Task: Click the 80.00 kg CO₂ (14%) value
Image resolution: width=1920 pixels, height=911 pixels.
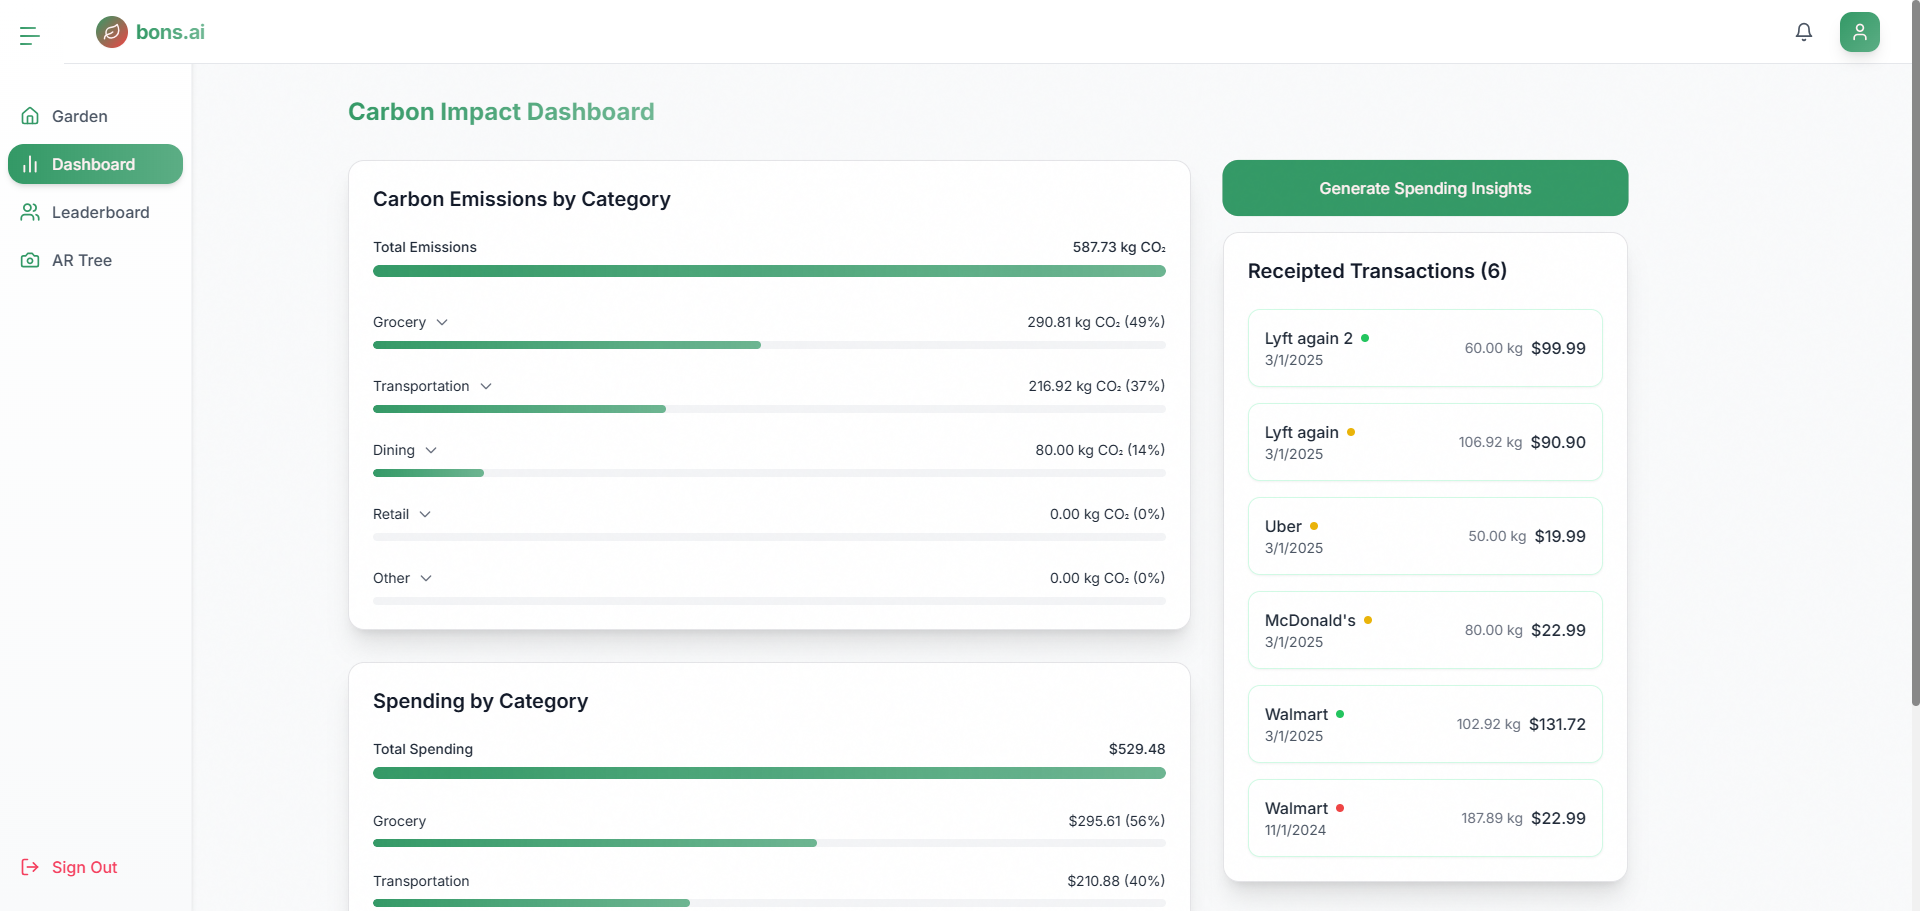Action: pyautogui.click(x=1100, y=450)
